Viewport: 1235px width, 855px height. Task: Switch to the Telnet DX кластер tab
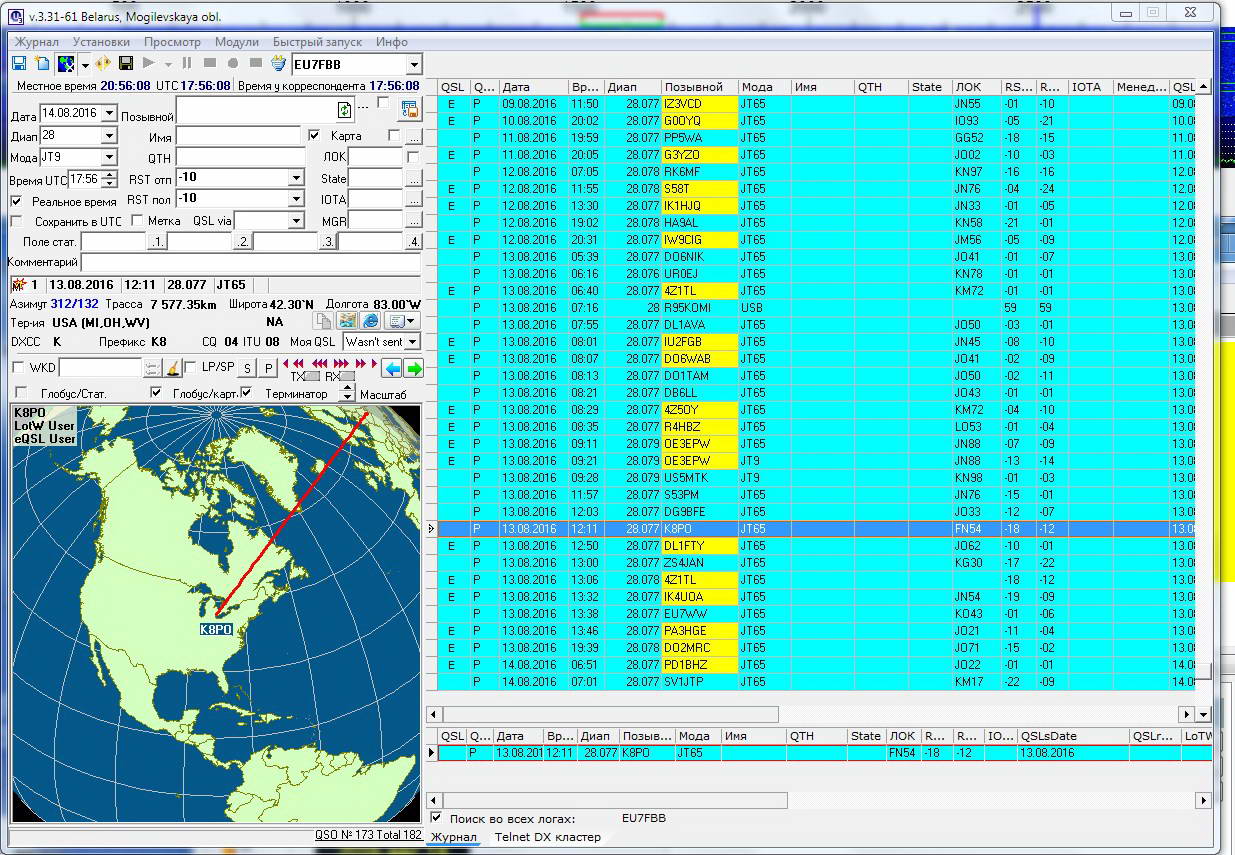tap(548, 837)
